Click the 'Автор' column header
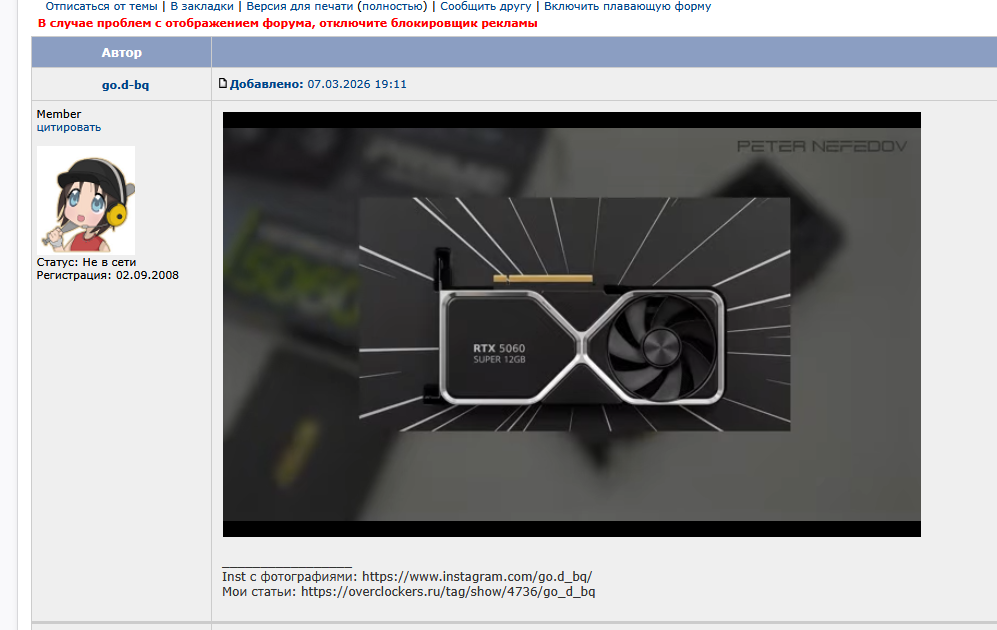Viewport: 997px width, 630px height. [121, 53]
